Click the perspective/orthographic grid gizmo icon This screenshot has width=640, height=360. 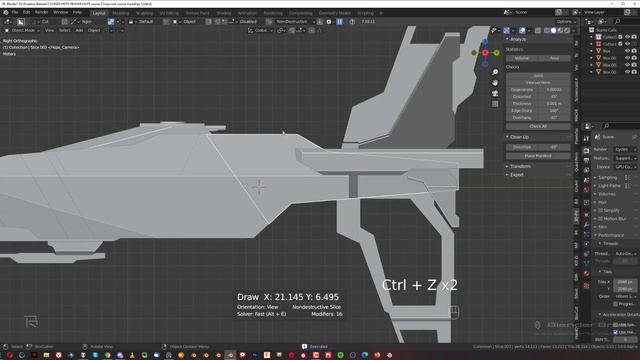495,104
